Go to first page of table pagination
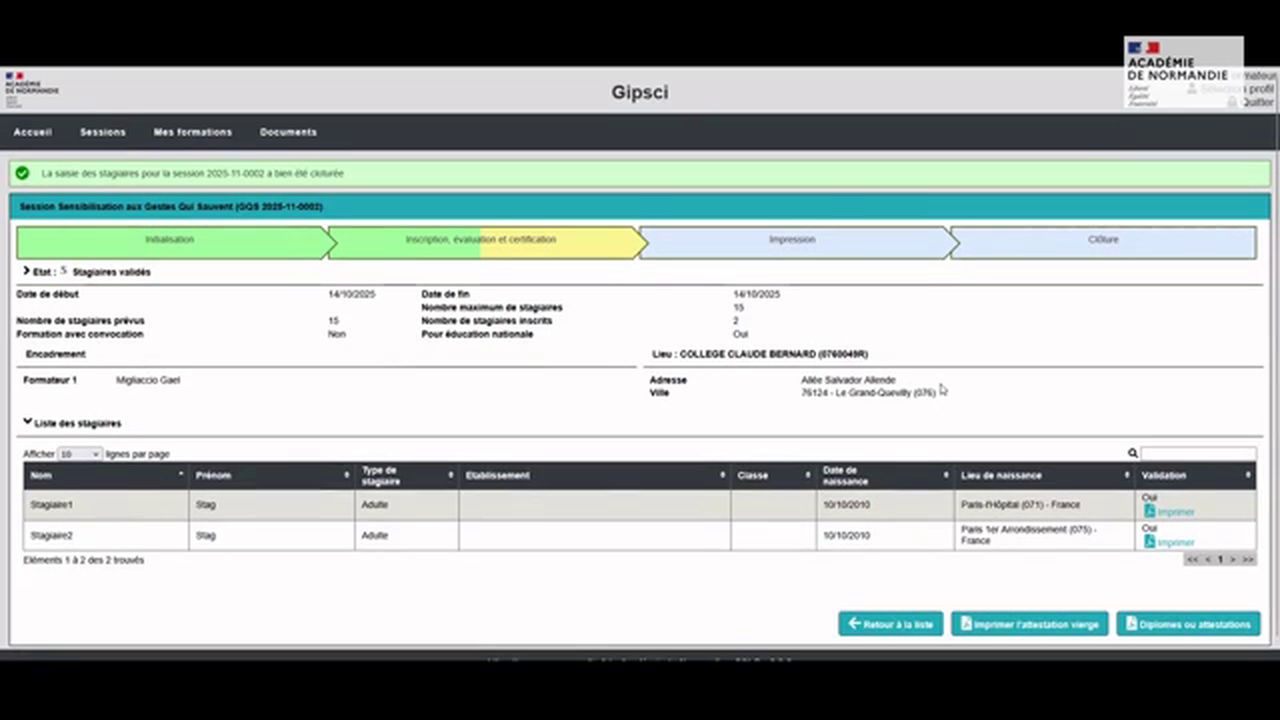The height and width of the screenshot is (720, 1280). coord(1191,560)
